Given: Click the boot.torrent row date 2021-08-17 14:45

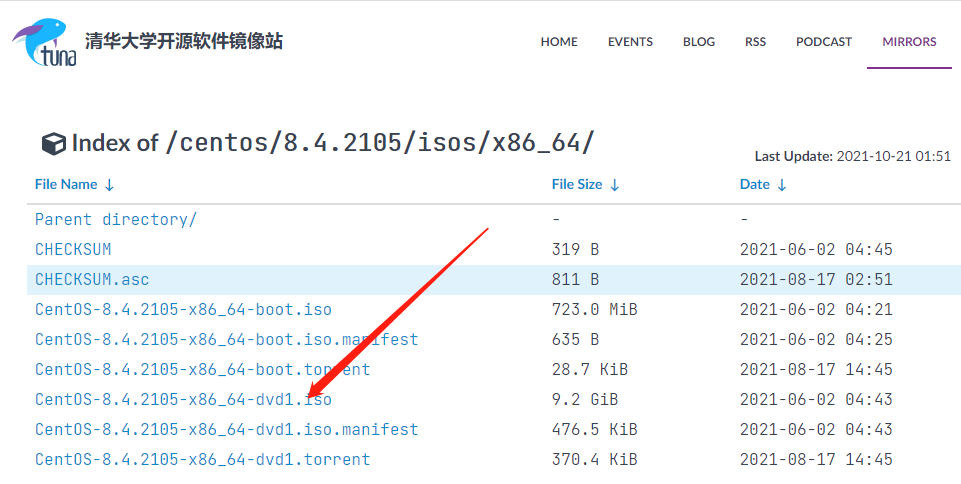Looking at the screenshot, I should click(816, 369).
